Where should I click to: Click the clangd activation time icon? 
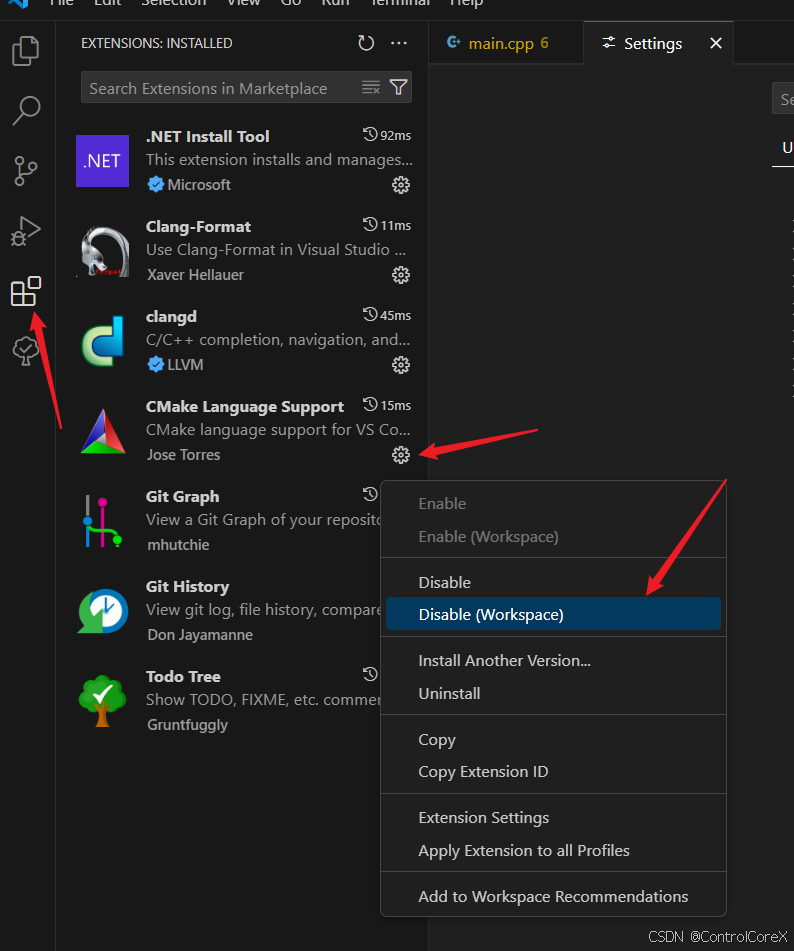[370, 315]
